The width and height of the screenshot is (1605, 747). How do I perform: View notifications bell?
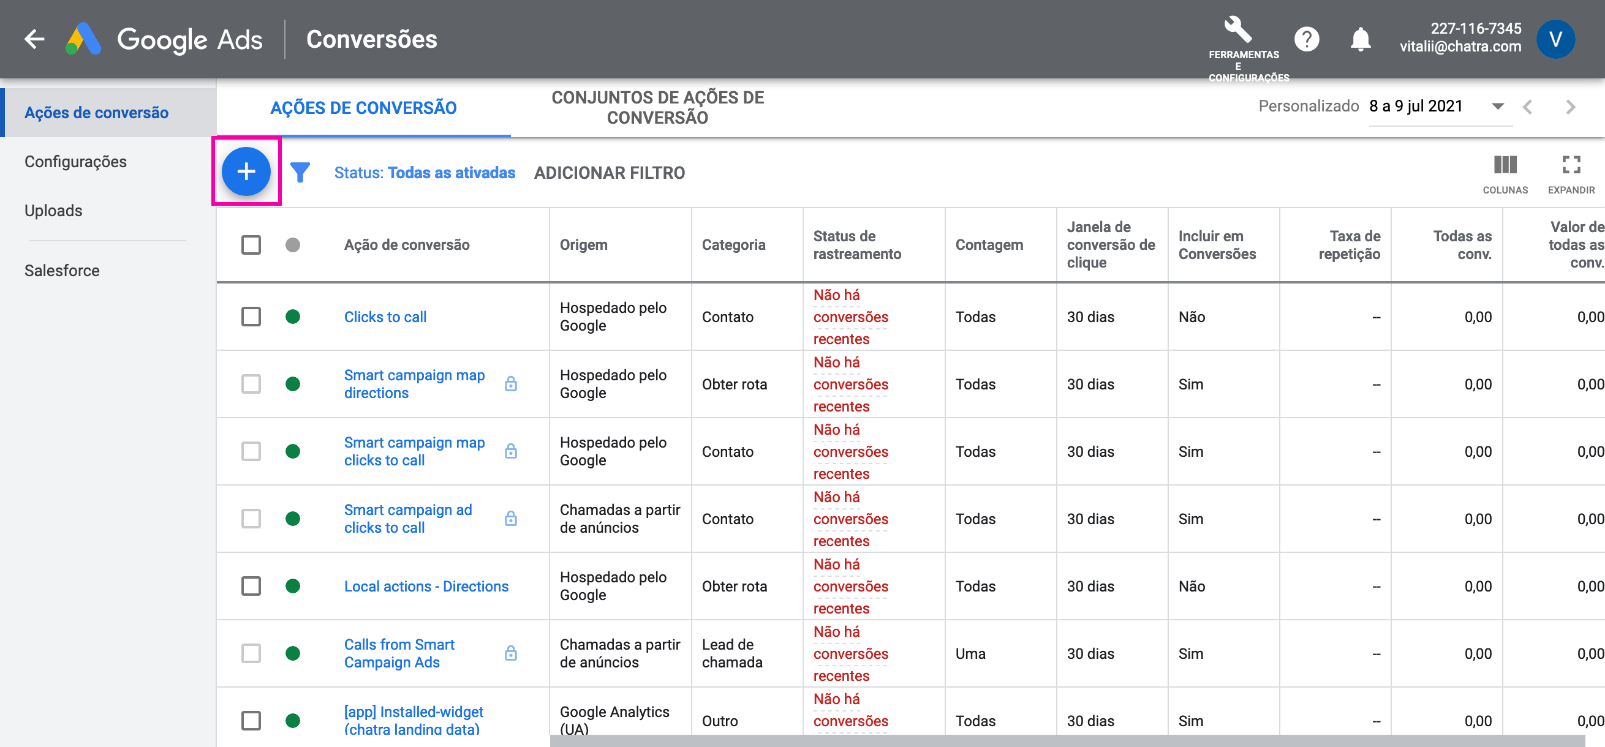tap(1361, 39)
